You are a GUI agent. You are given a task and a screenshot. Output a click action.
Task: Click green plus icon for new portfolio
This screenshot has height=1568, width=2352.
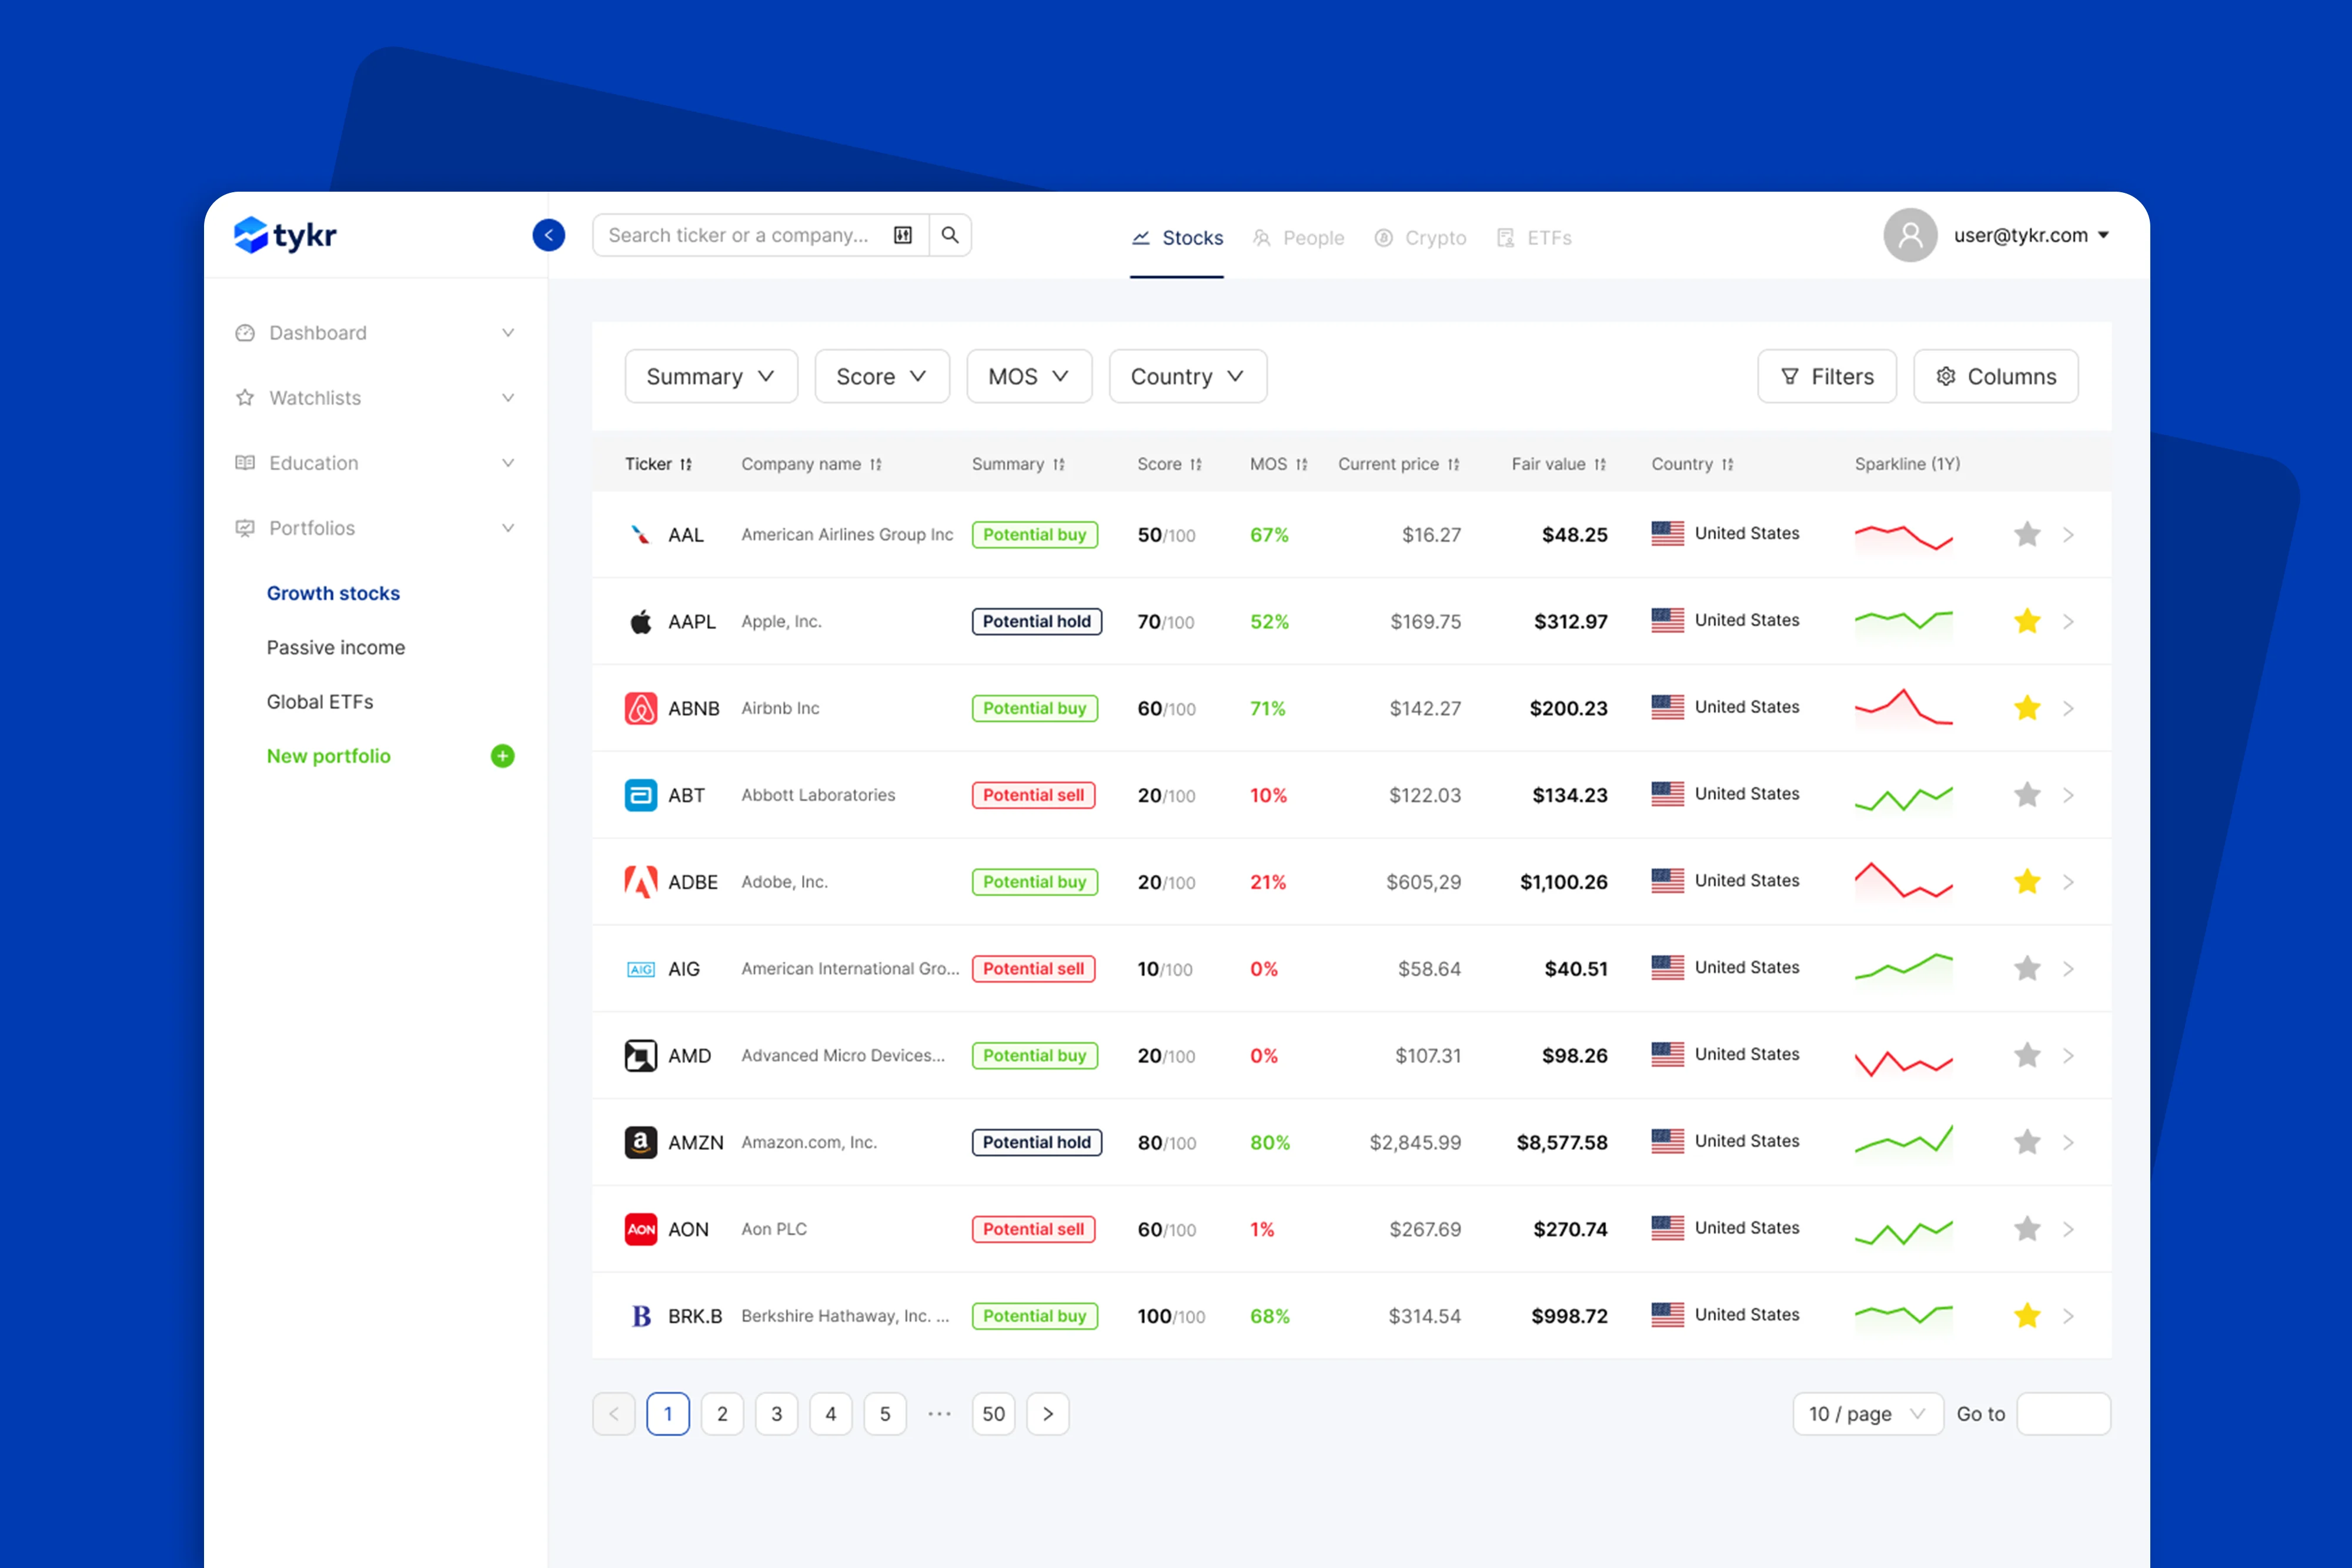coord(502,756)
